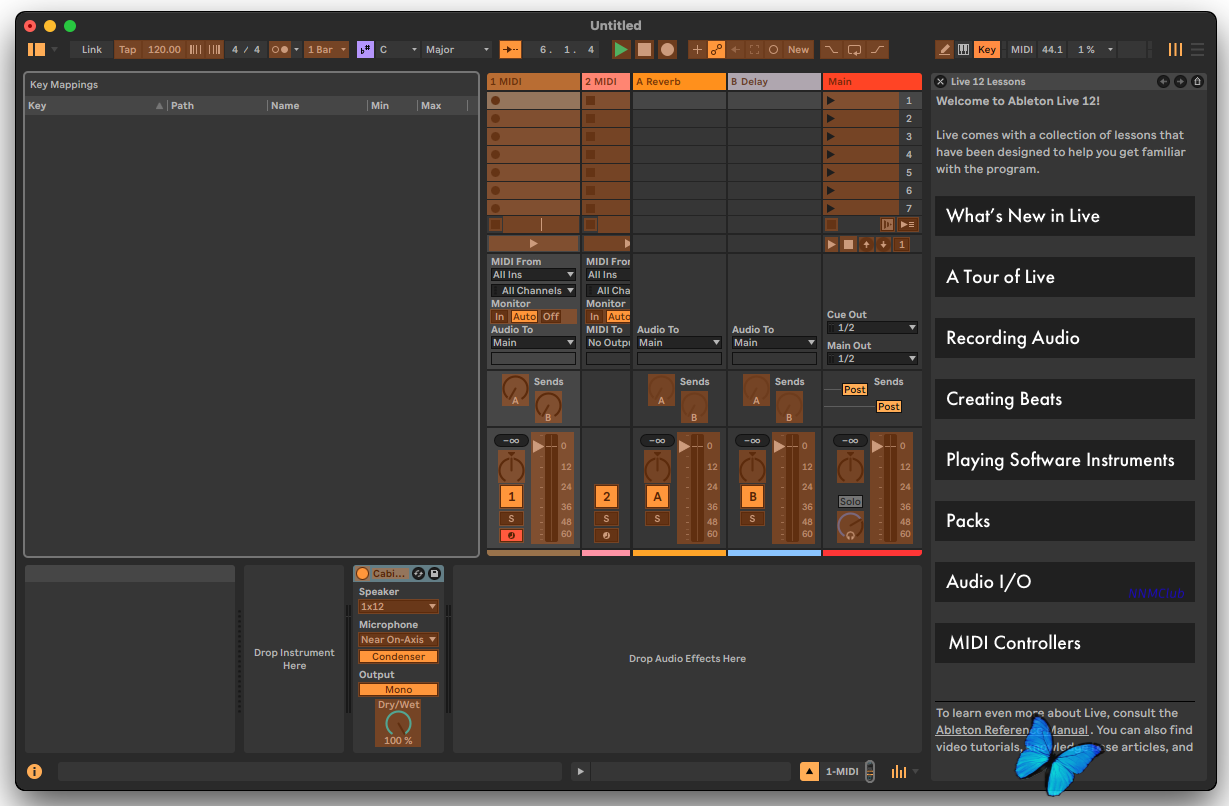The height and width of the screenshot is (806, 1229).
Task: Start playback with the Play button
Action: [x=621, y=49]
